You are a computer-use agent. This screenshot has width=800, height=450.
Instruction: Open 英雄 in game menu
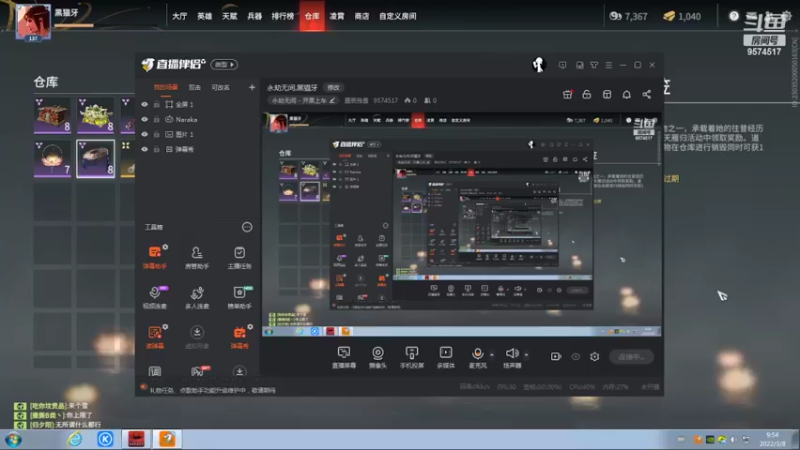tap(205, 16)
